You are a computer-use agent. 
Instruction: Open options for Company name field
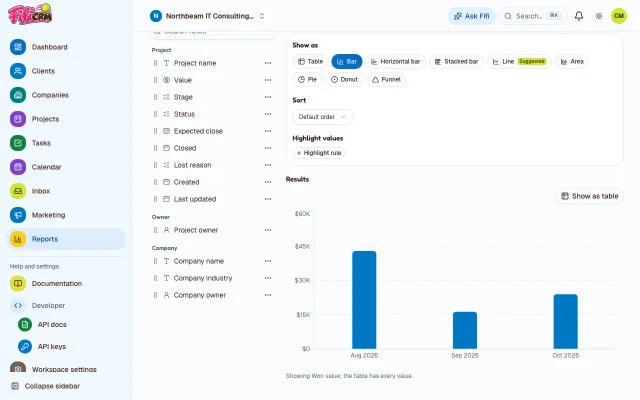[x=268, y=261]
